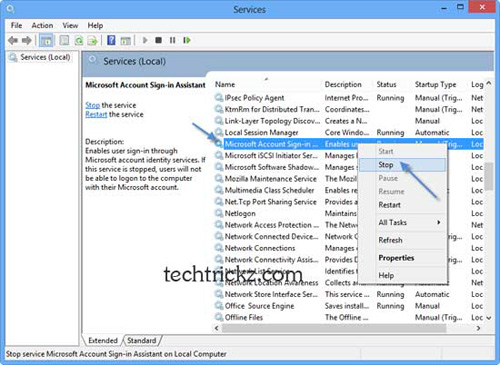Click the Mozilla Maintenance Service gear icon

click(x=219, y=178)
